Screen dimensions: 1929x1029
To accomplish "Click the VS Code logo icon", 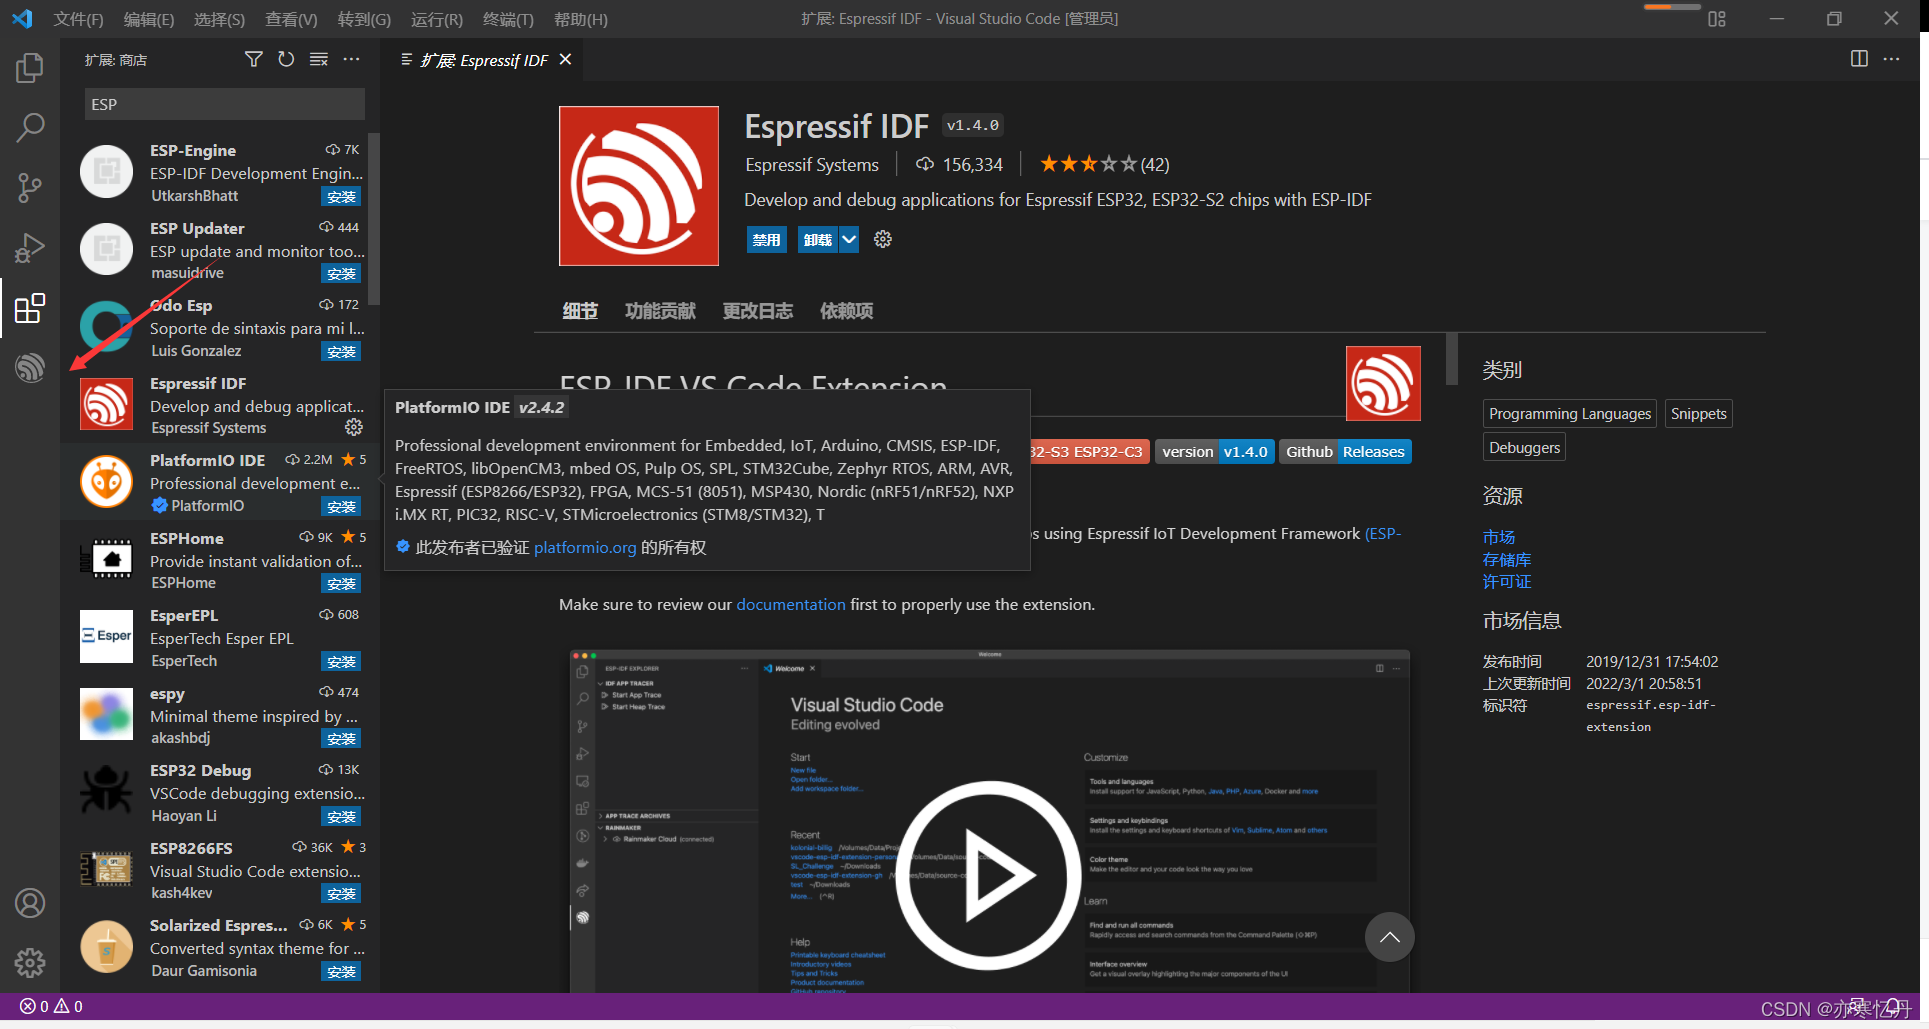I will (x=22, y=19).
